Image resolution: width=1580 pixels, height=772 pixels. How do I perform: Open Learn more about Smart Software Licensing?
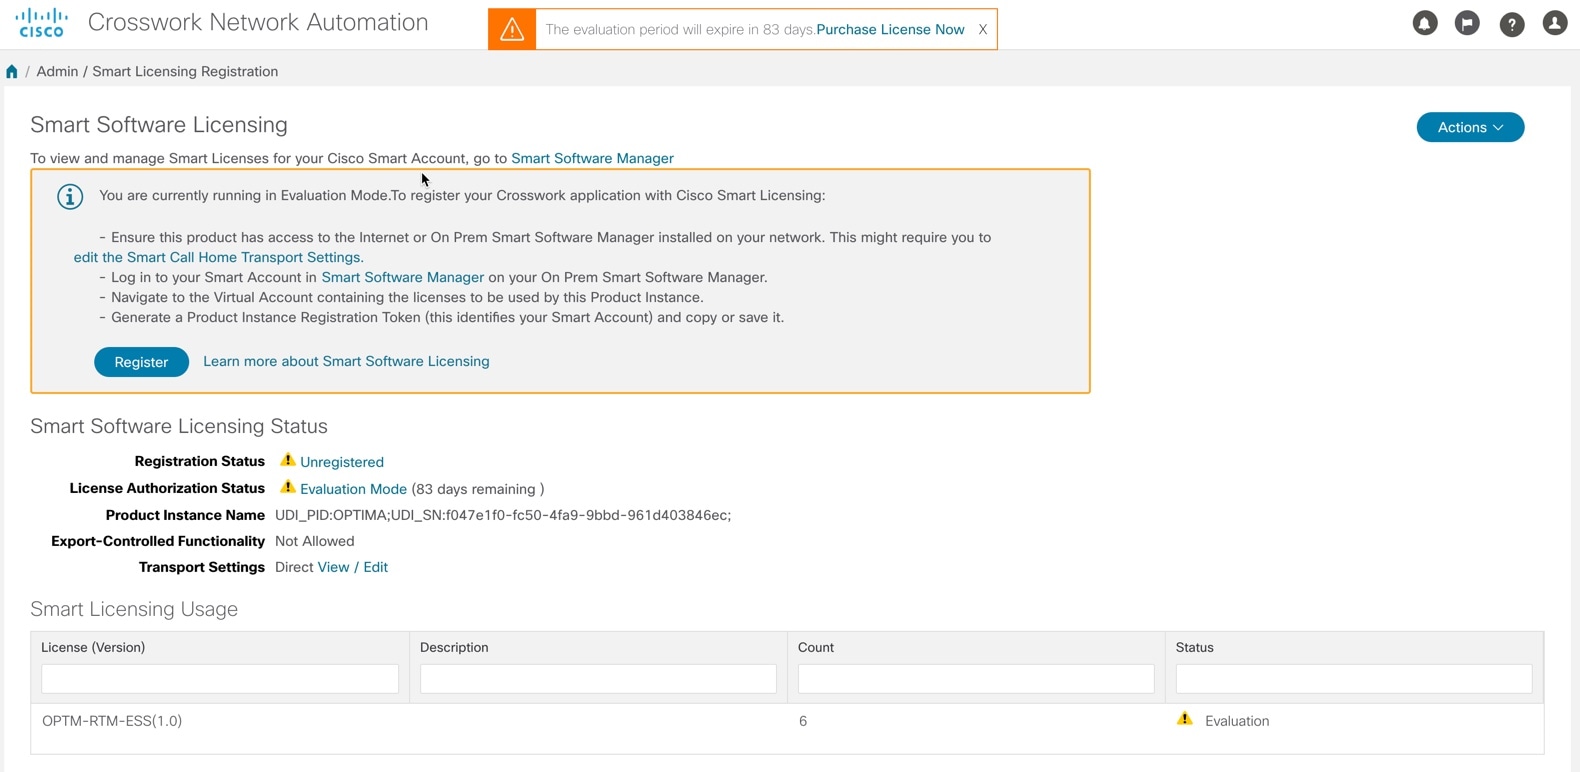(x=346, y=361)
